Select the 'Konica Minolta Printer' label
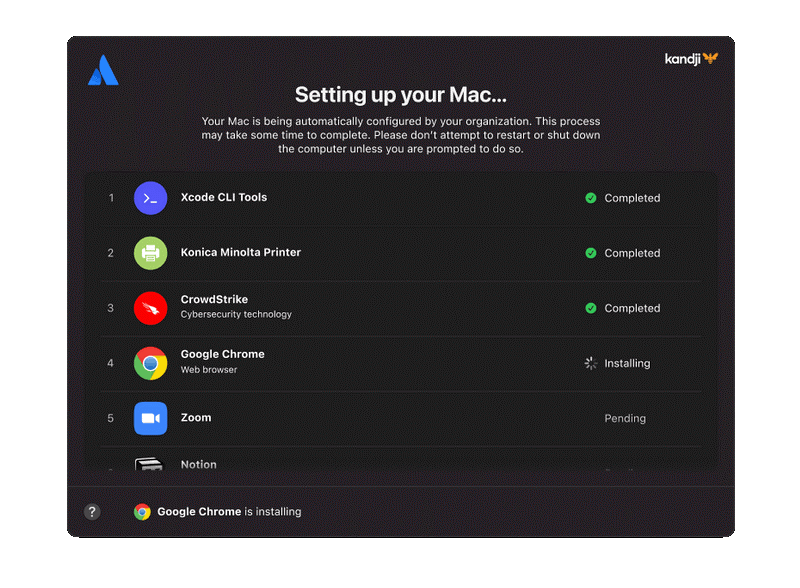The height and width of the screenshot is (588, 800). click(241, 253)
